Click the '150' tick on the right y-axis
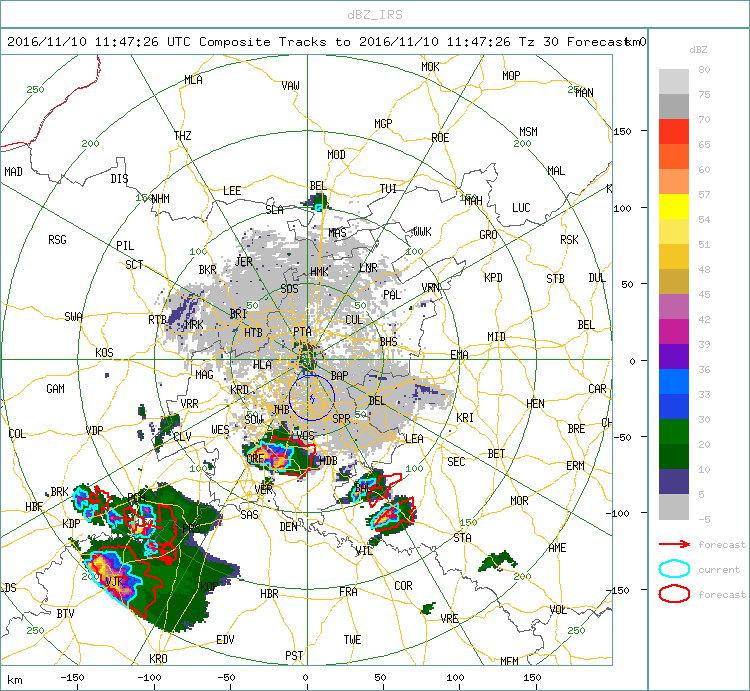 (622, 131)
